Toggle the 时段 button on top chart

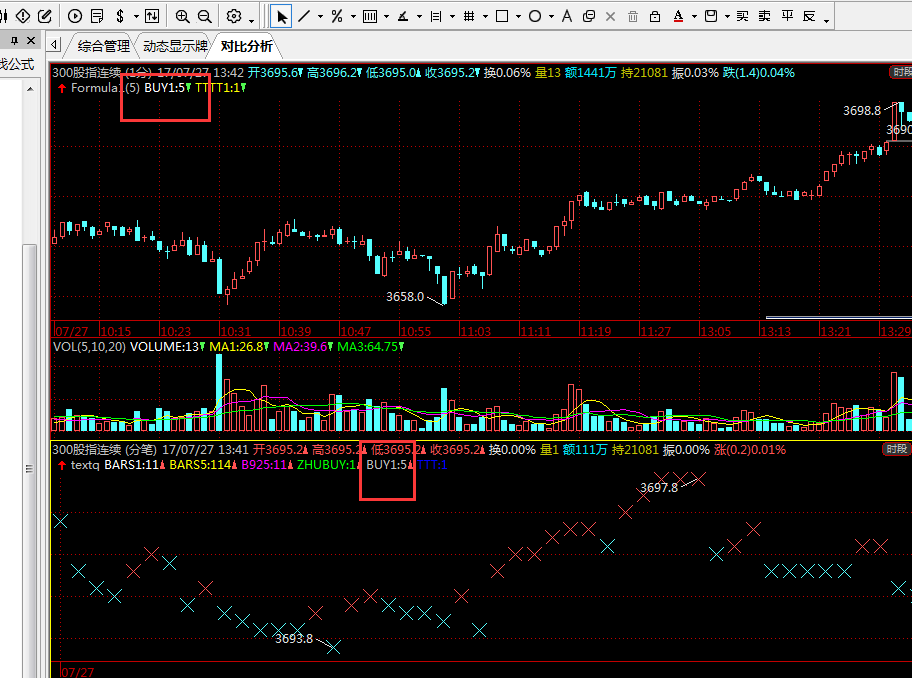coord(900,72)
